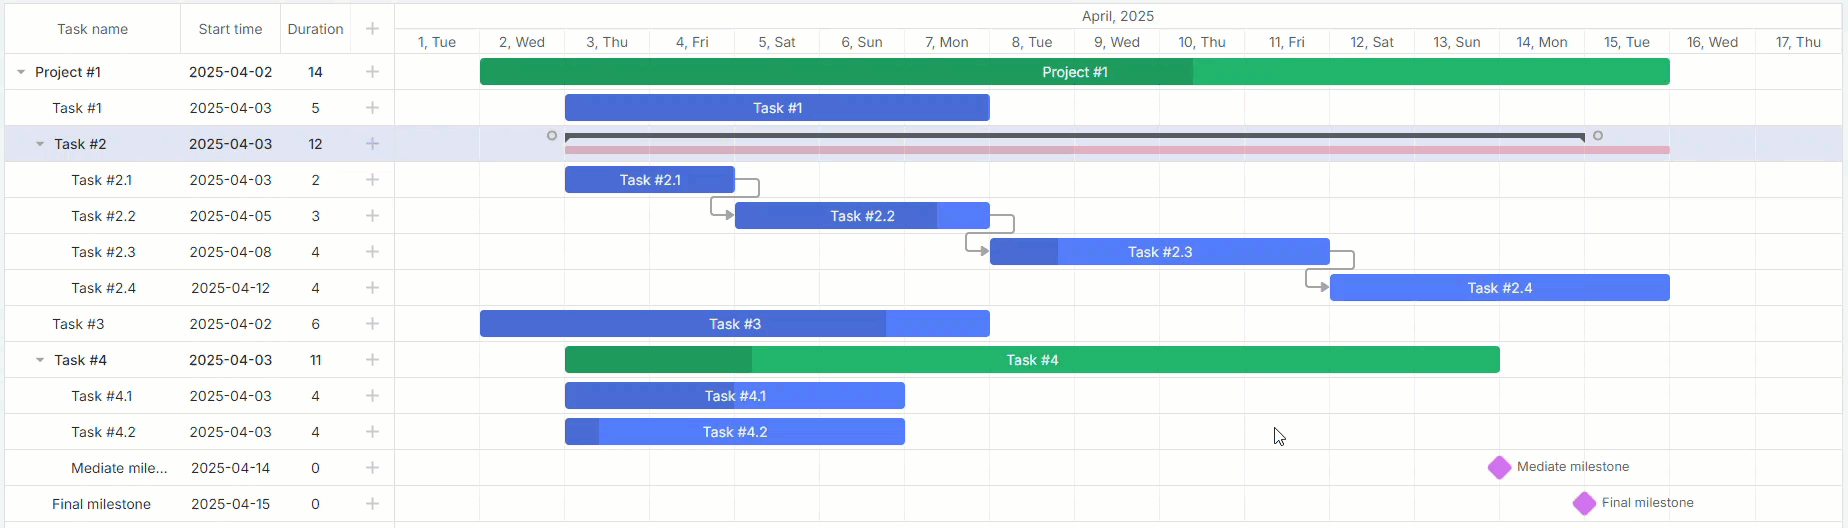The image size is (1848, 528).
Task: Collapse the Task #4 group
Action: tap(40, 360)
